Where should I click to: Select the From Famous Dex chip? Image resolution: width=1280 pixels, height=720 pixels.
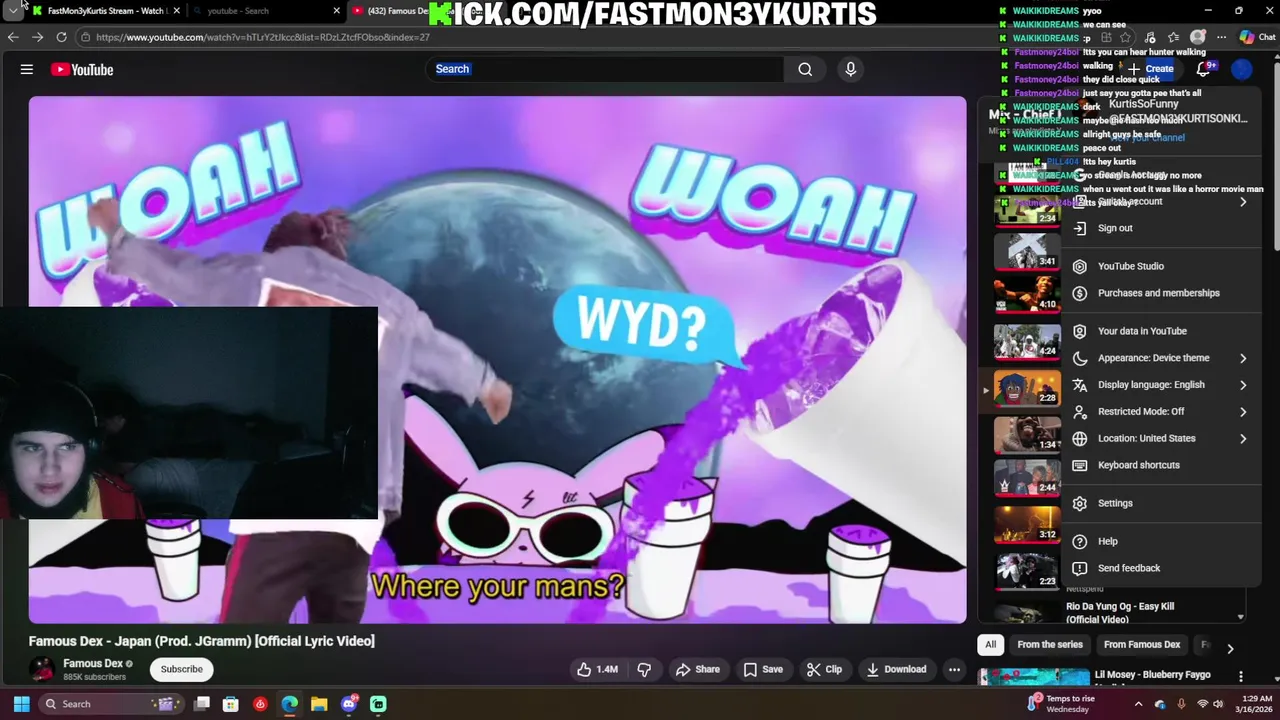point(1142,645)
